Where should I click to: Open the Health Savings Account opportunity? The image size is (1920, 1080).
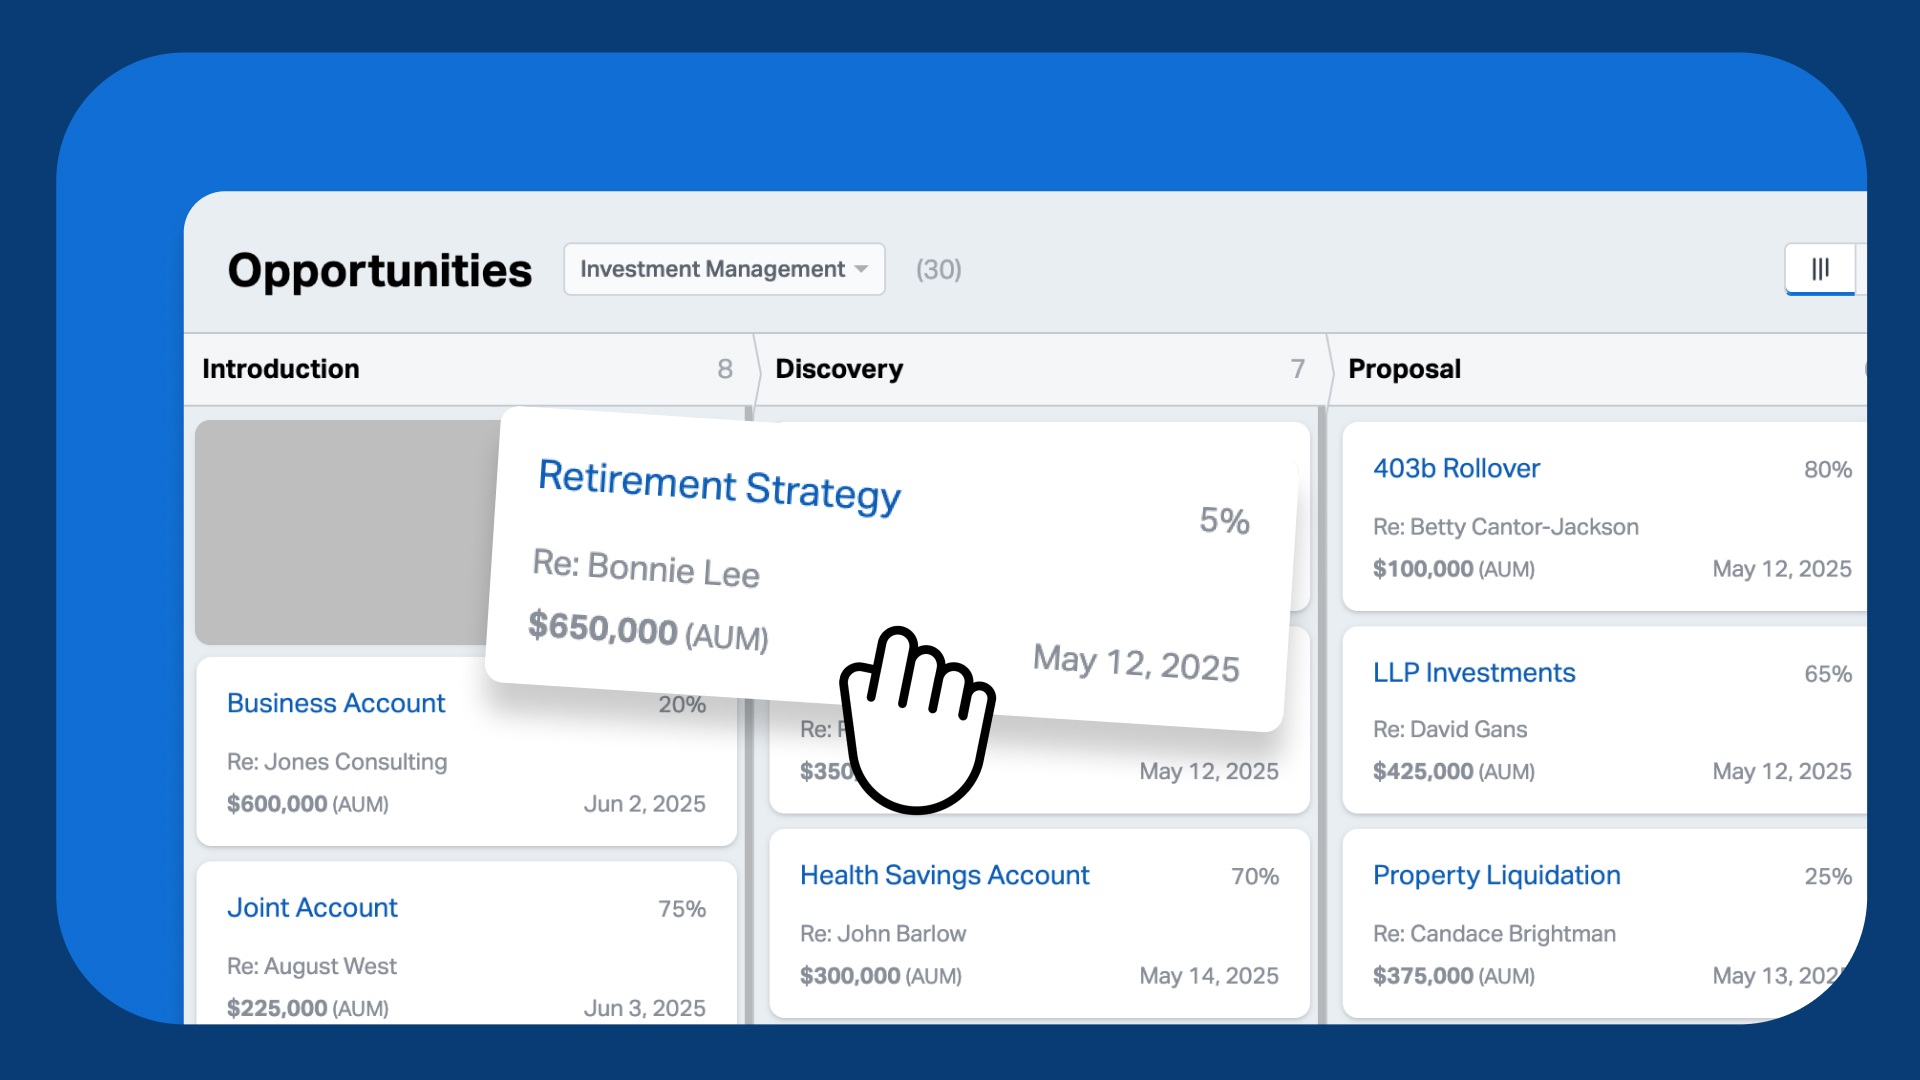click(944, 875)
